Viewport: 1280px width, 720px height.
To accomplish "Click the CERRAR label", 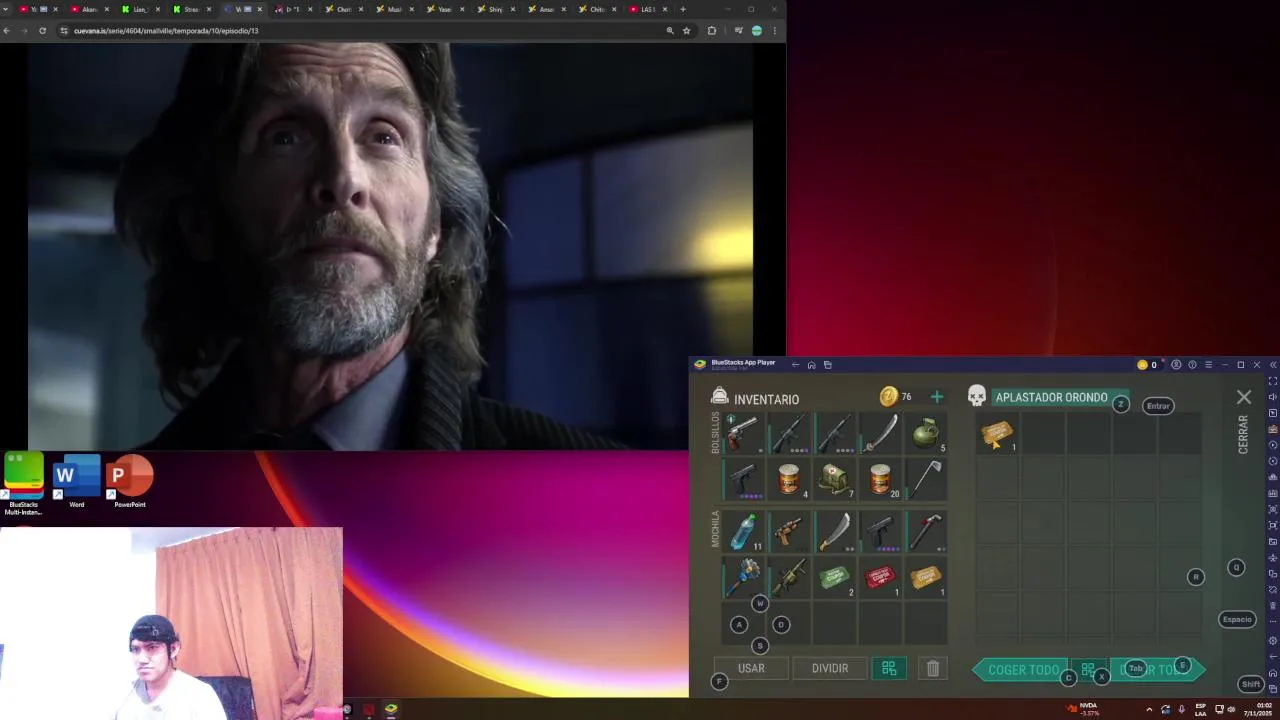I will 1243,435.
